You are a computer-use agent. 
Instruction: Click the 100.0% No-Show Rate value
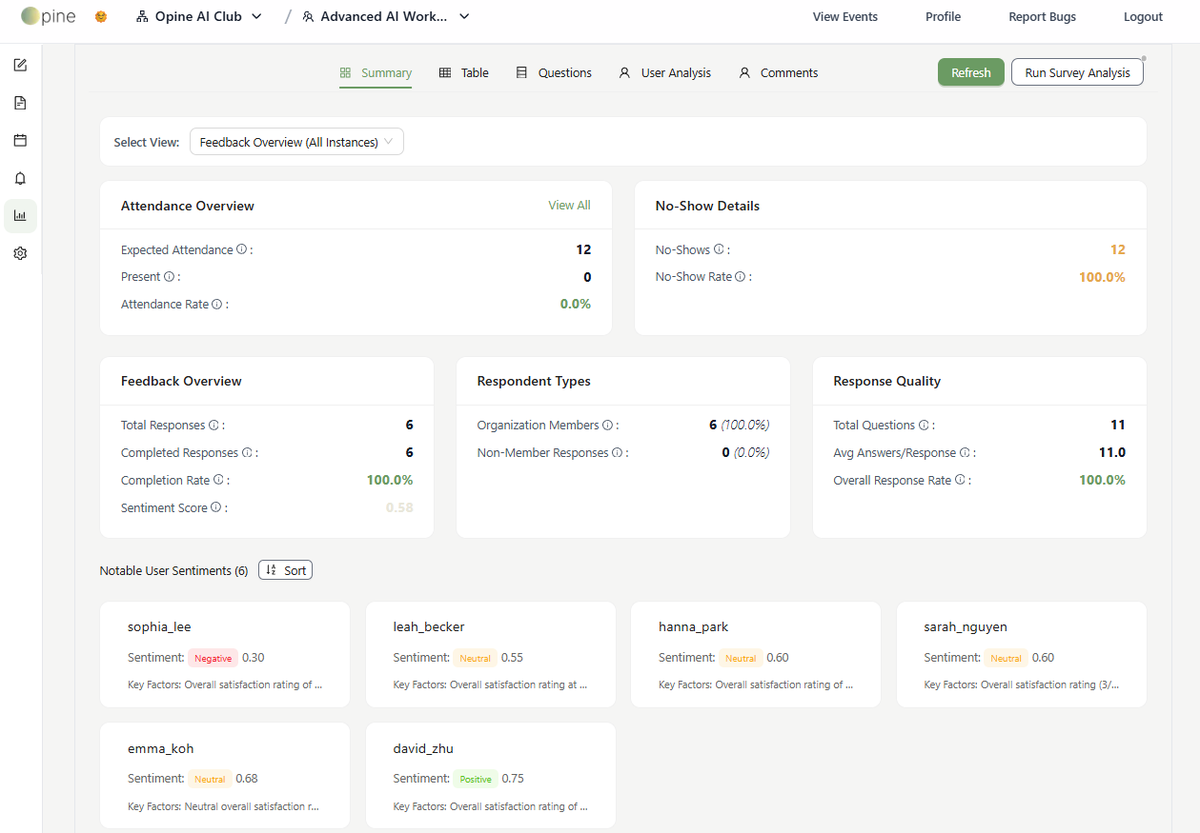[1102, 277]
